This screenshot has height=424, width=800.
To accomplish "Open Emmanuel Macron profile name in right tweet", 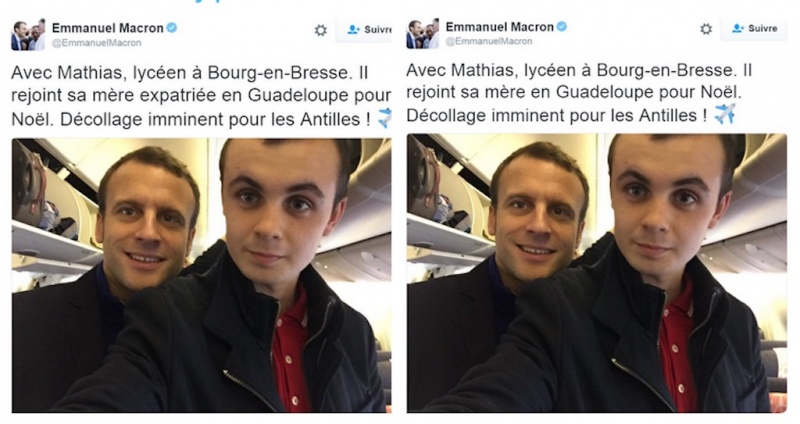I will pyautogui.click(x=499, y=27).
